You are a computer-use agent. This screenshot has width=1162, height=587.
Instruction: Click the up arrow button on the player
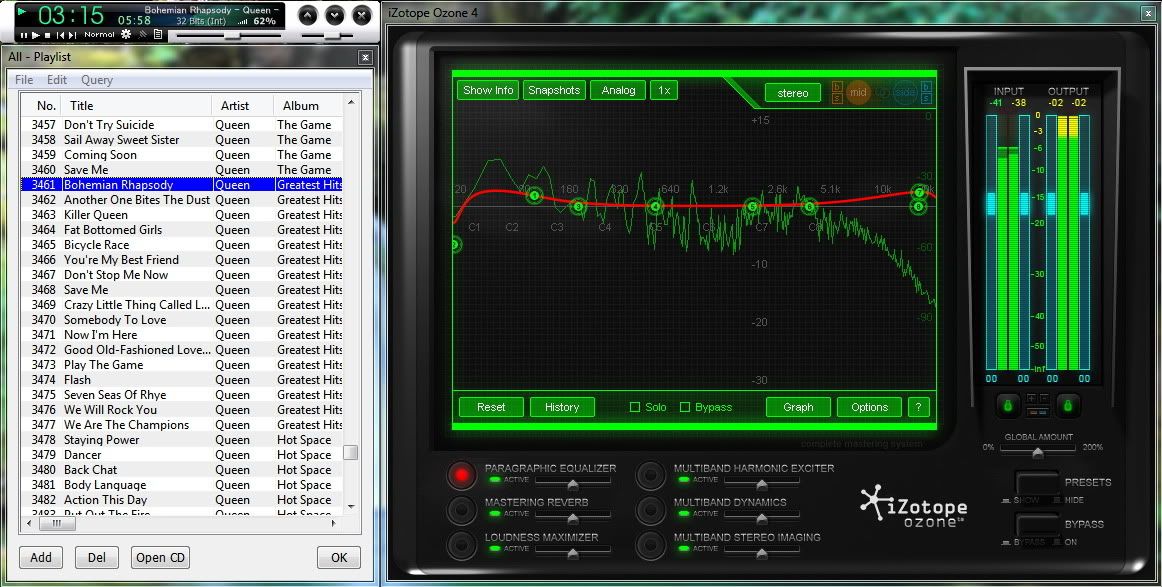pyautogui.click(x=308, y=15)
